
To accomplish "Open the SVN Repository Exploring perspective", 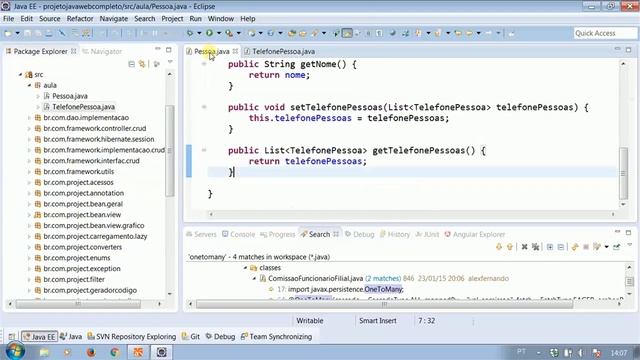I will pos(132,337).
